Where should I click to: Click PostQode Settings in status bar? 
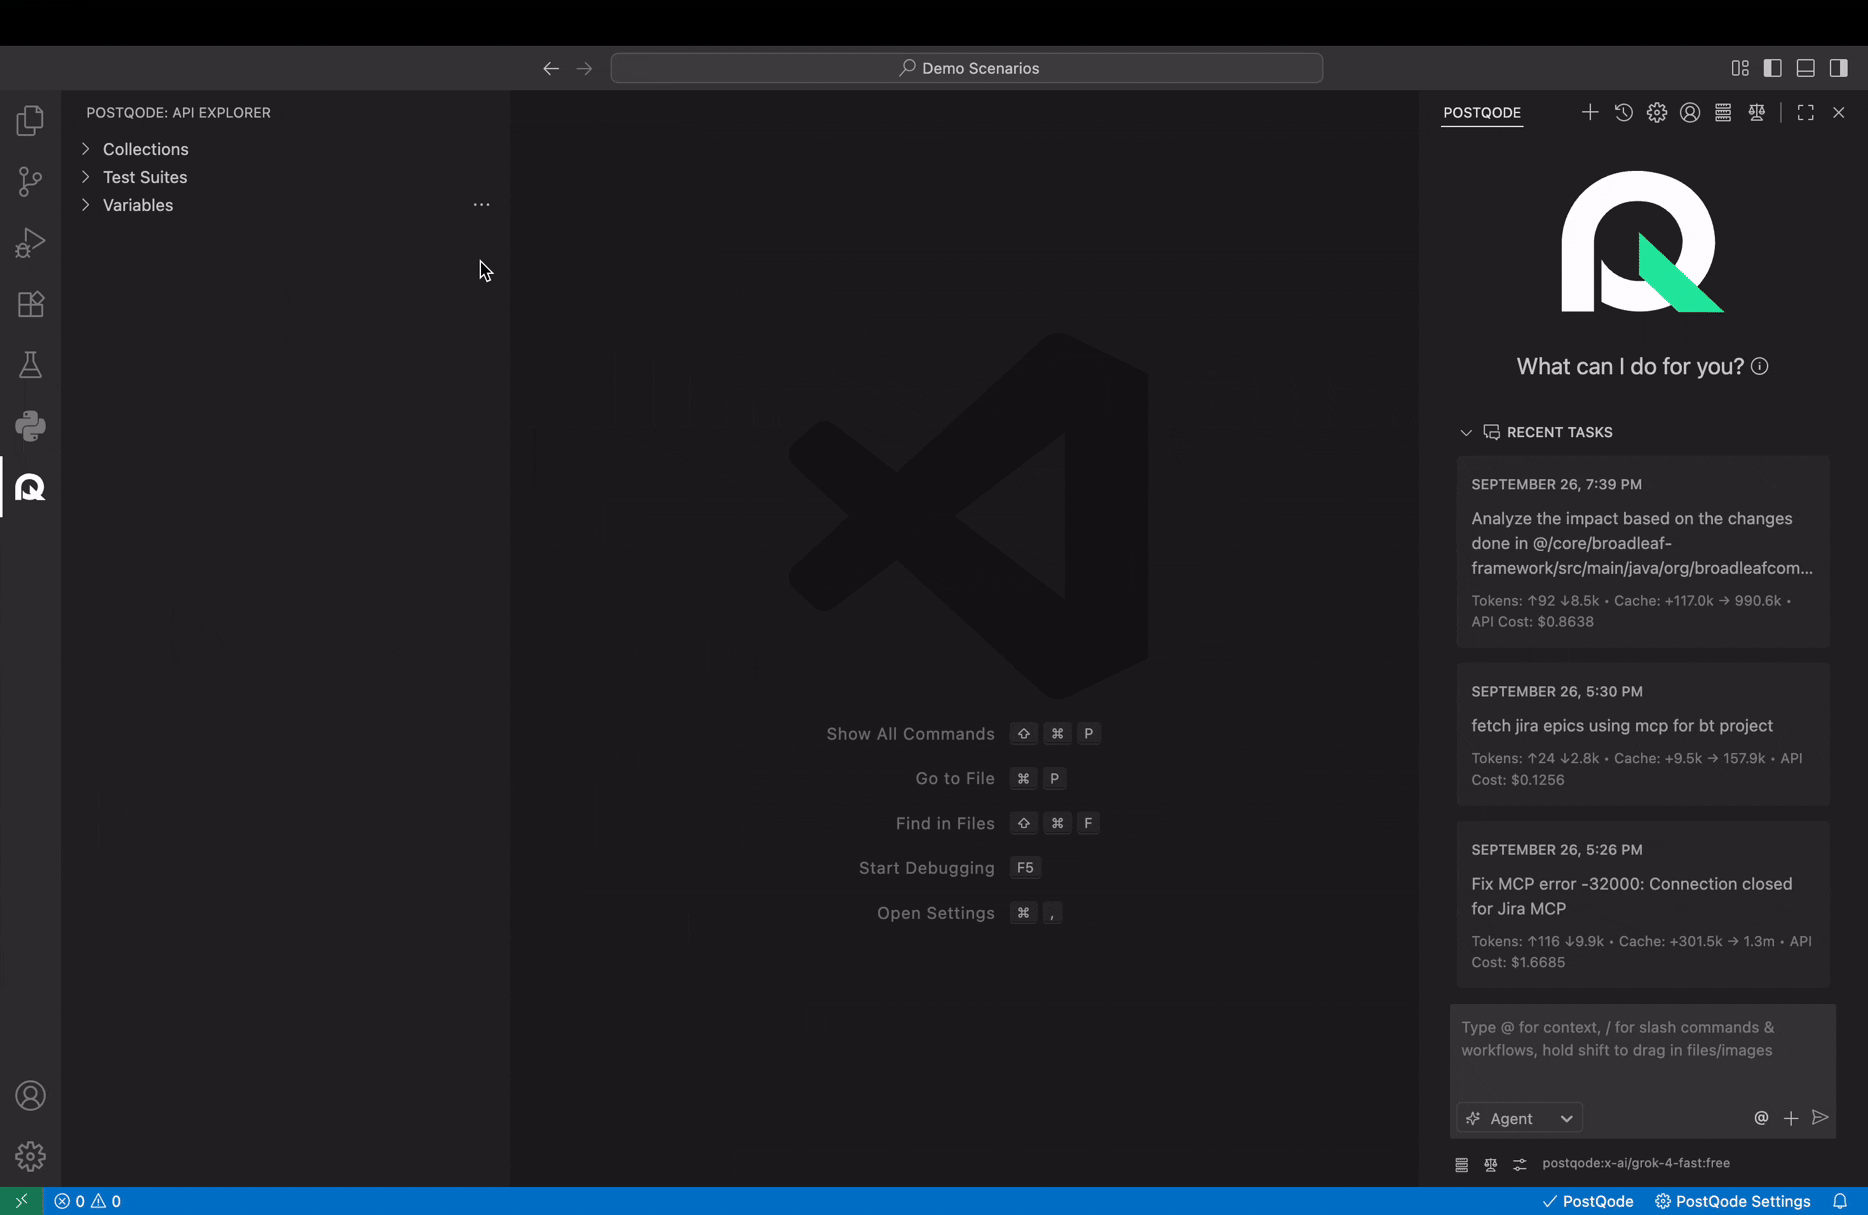[x=1732, y=1201]
